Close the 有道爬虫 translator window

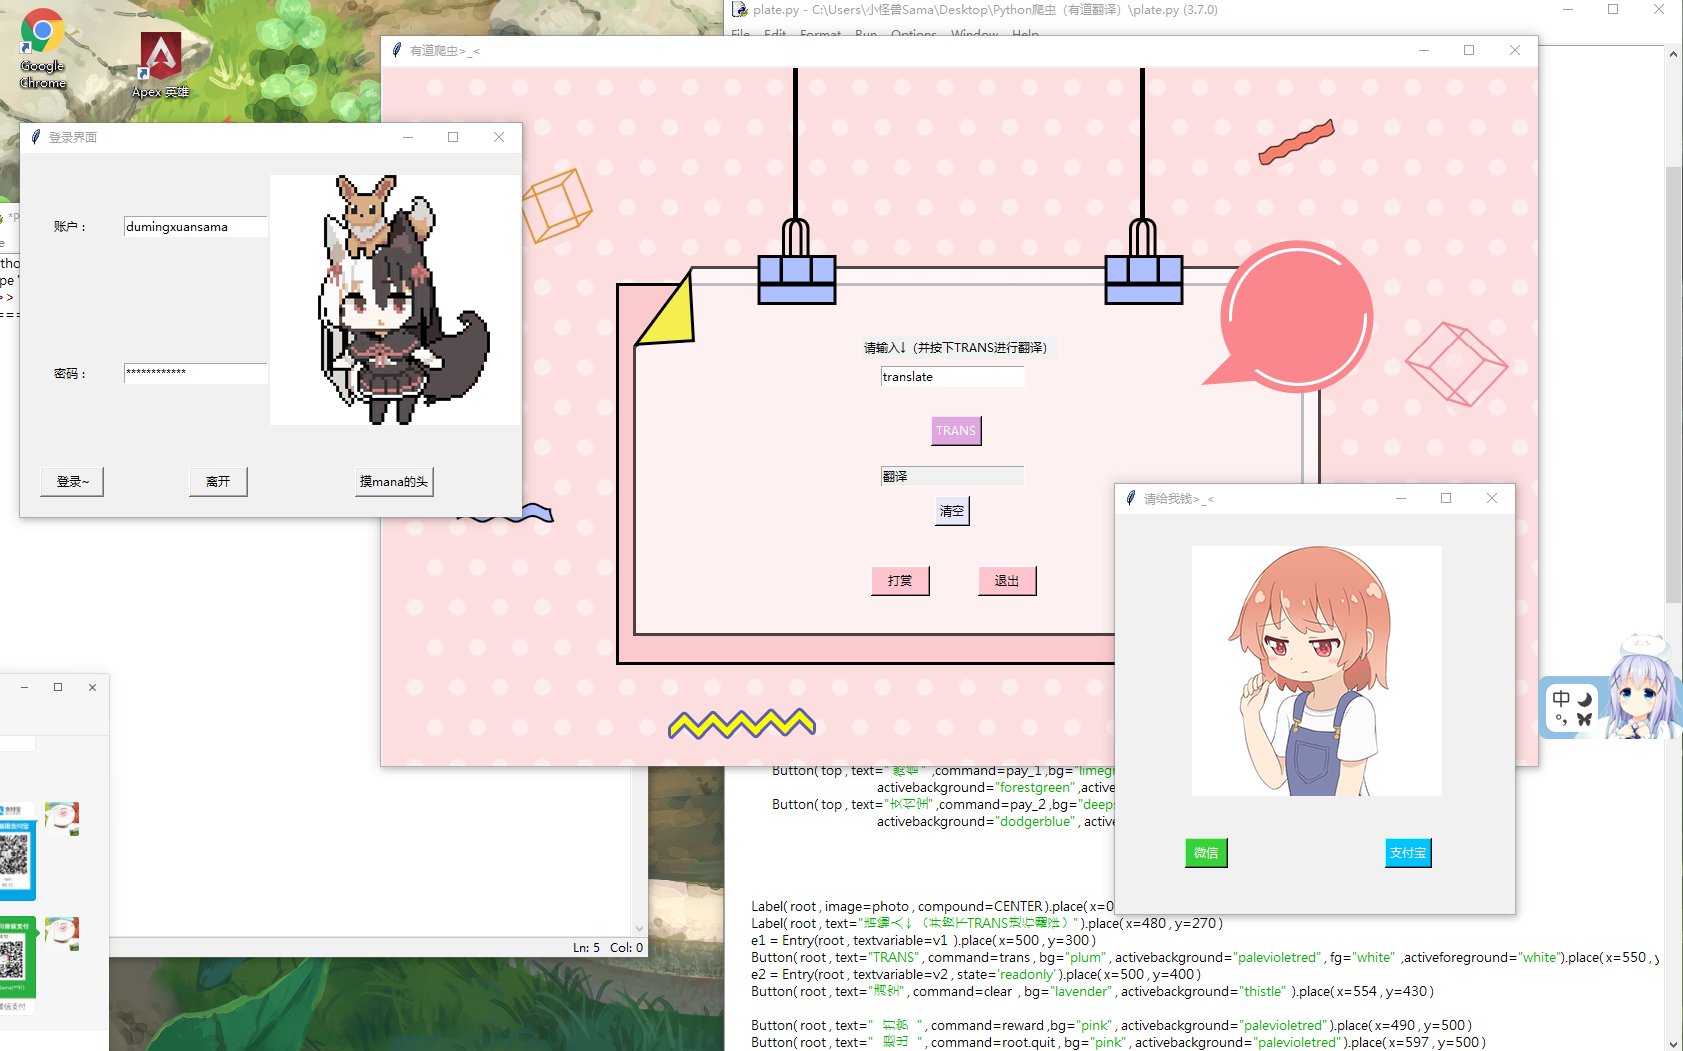pyautogui.click(x=1515, y=50)
